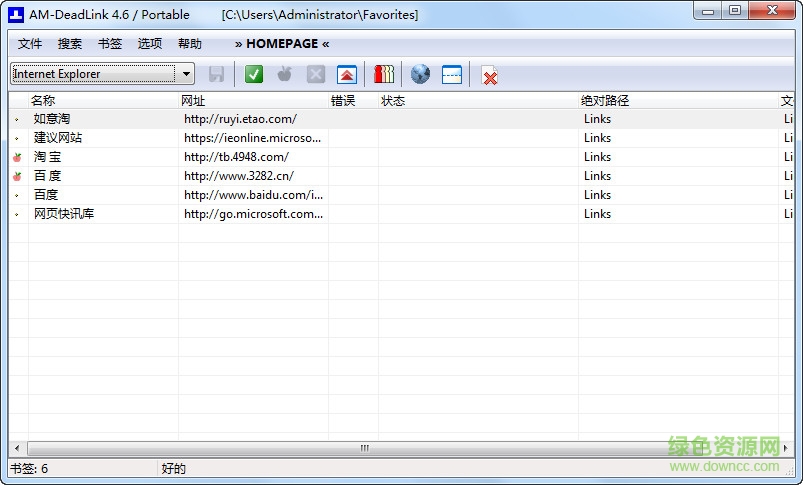Click the » HOMEPAGE « link

(282, 44)
